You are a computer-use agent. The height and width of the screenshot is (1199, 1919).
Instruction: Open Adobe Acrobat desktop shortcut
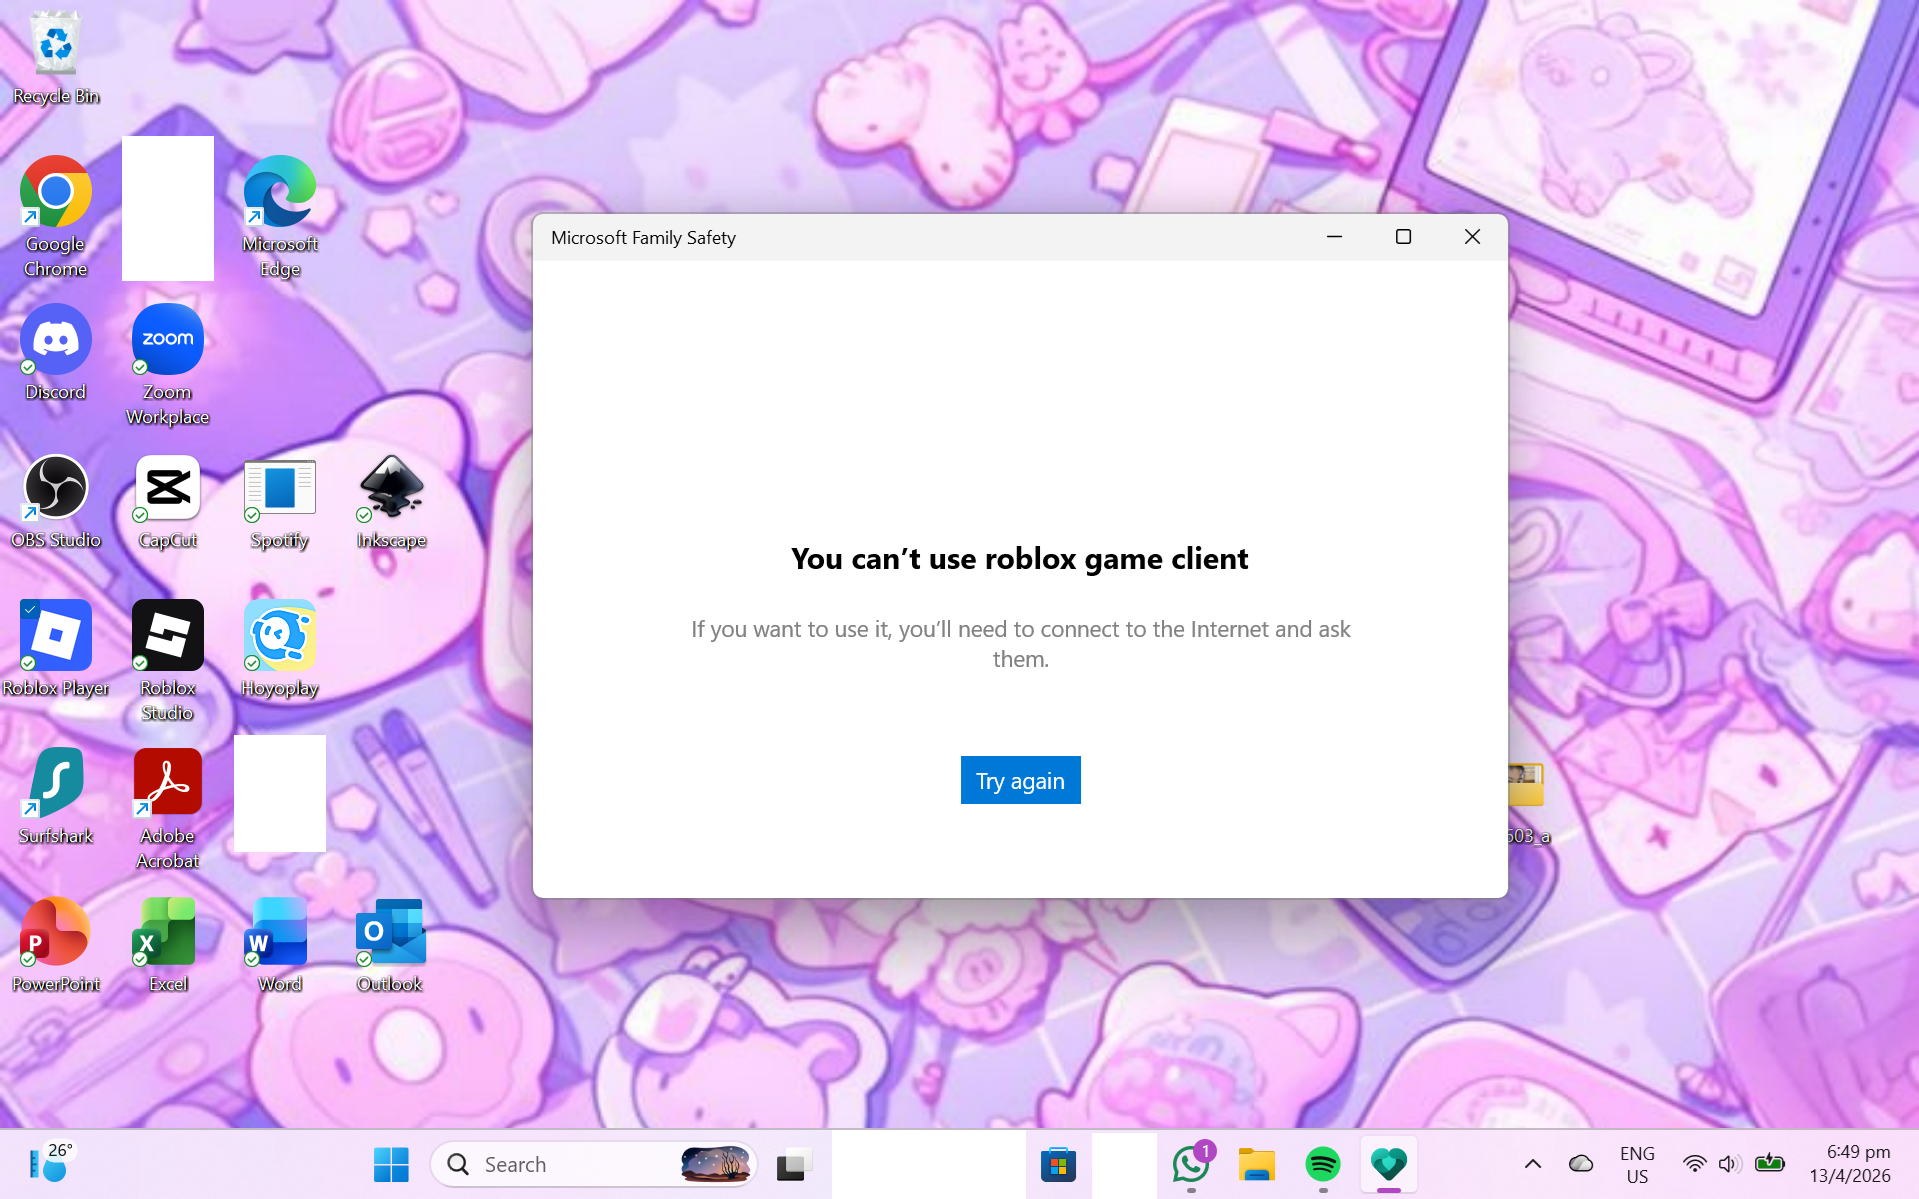point(168,809)
